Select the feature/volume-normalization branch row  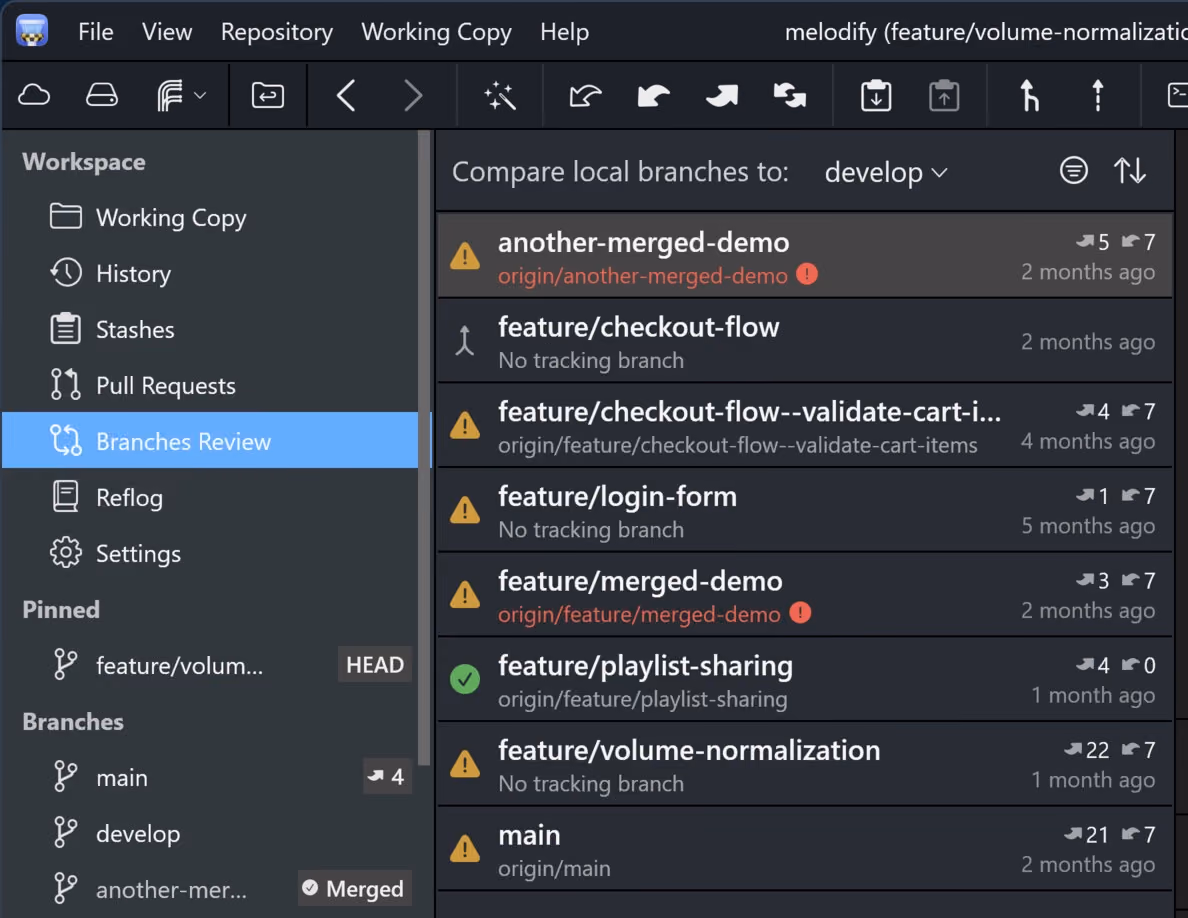[805, 764]
